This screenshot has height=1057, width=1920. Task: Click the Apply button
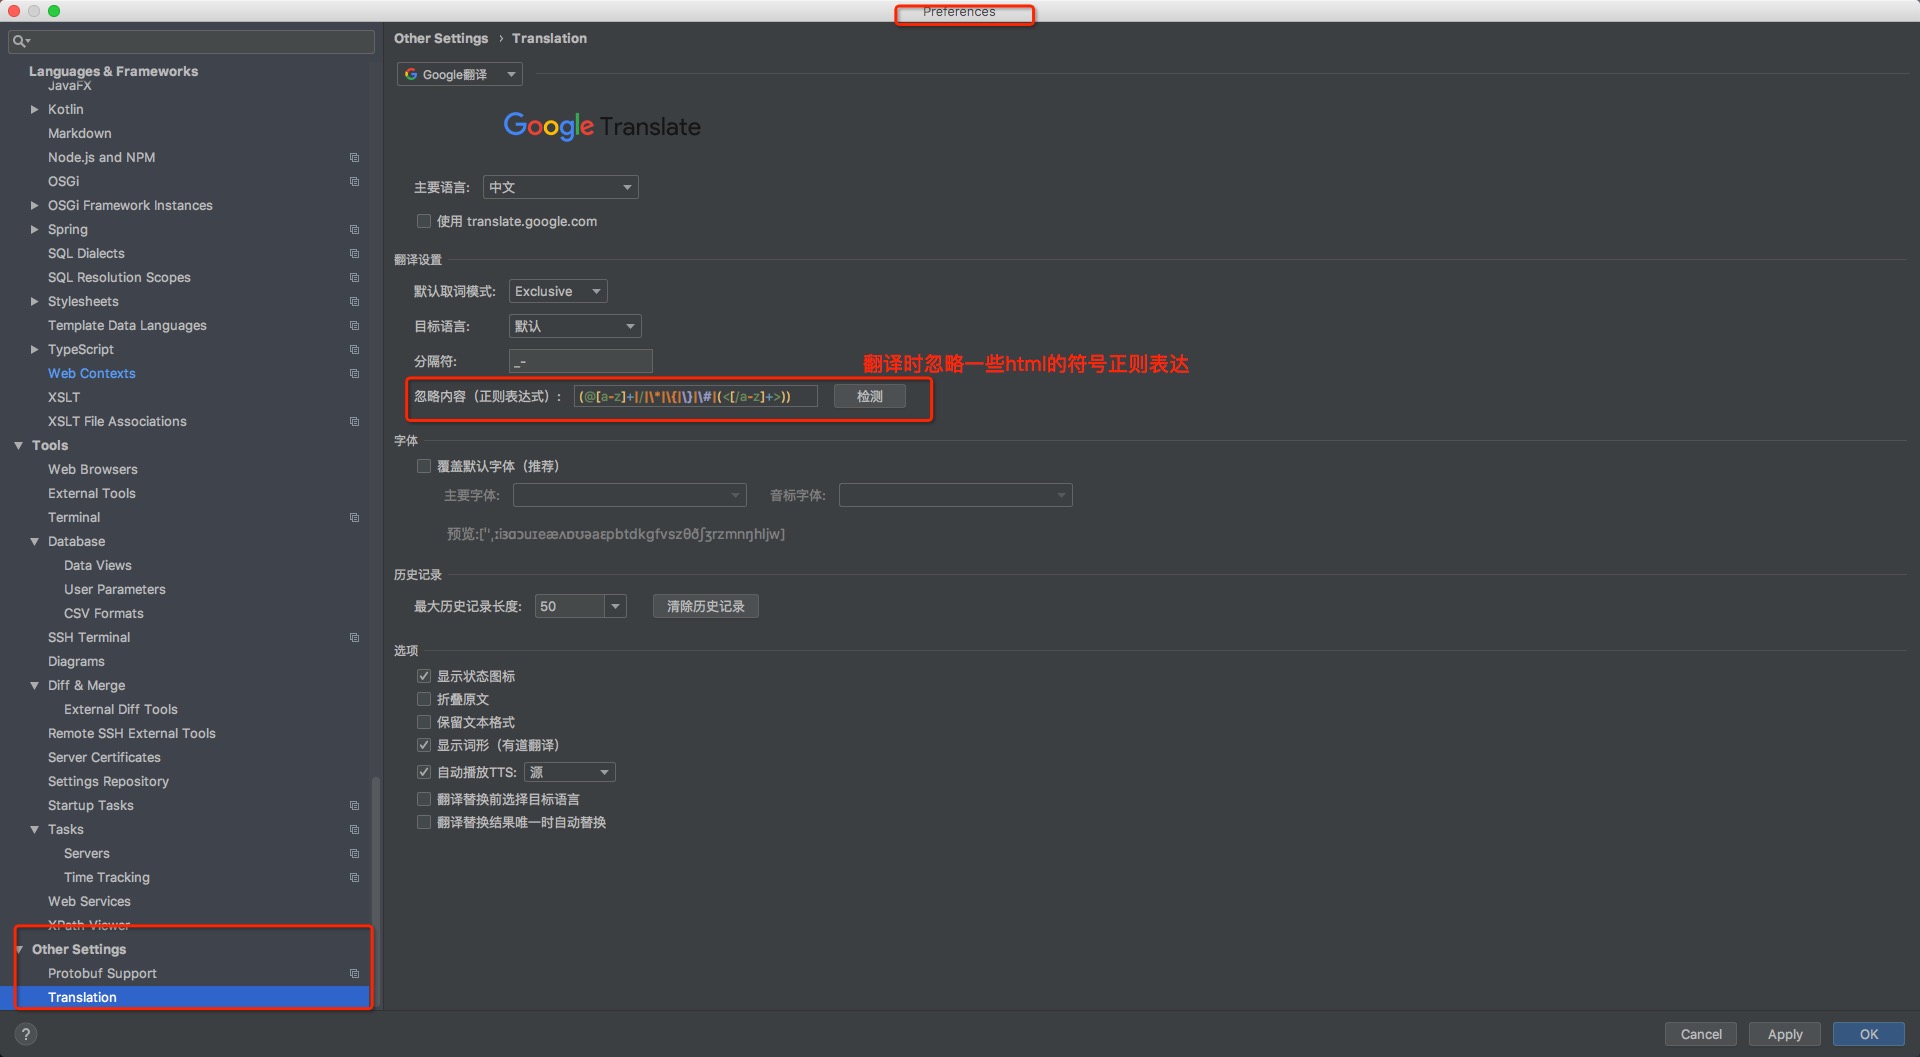tap(1785, 1035)
